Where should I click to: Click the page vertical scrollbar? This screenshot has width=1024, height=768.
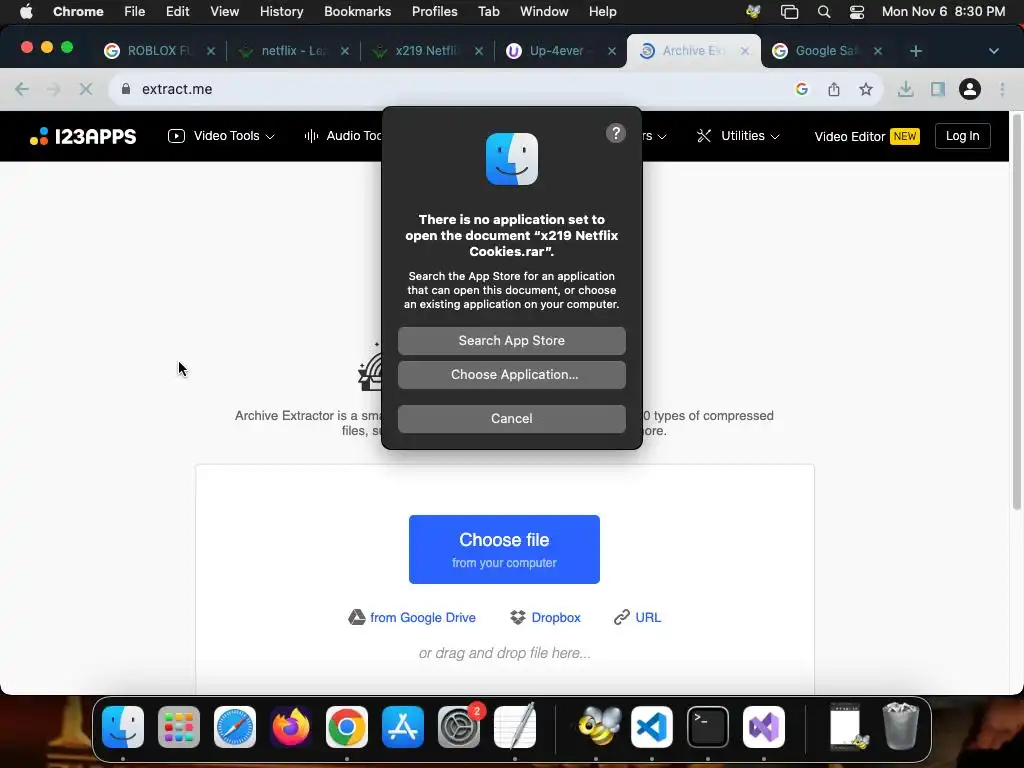coord(1016,313)
